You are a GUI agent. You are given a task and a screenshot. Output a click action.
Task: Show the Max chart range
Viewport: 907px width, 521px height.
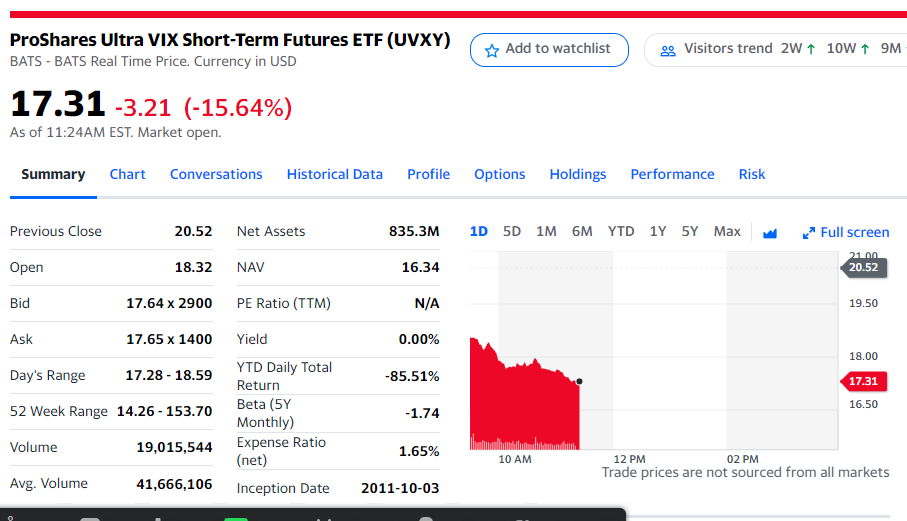click(x=727, y=231)
